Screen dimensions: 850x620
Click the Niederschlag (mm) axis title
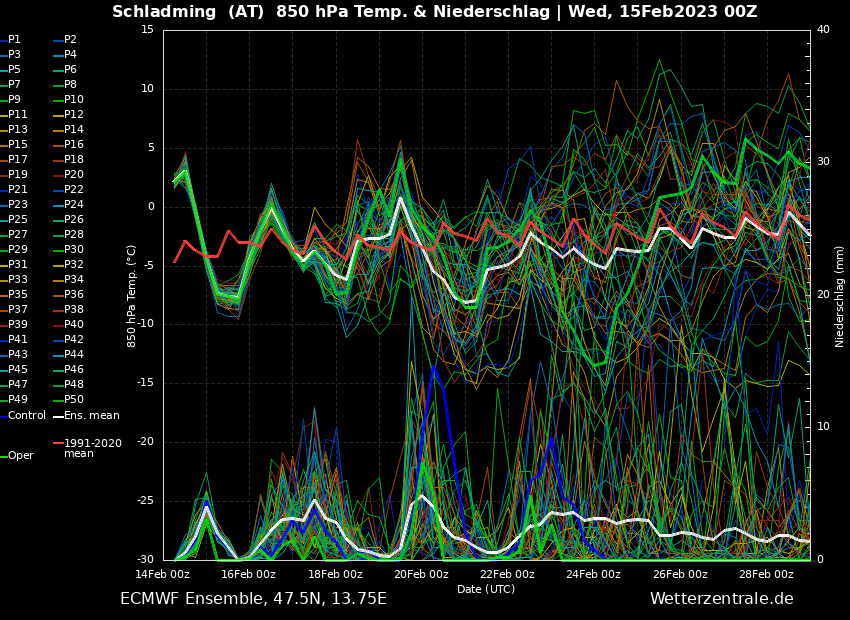tap(840, 295)
